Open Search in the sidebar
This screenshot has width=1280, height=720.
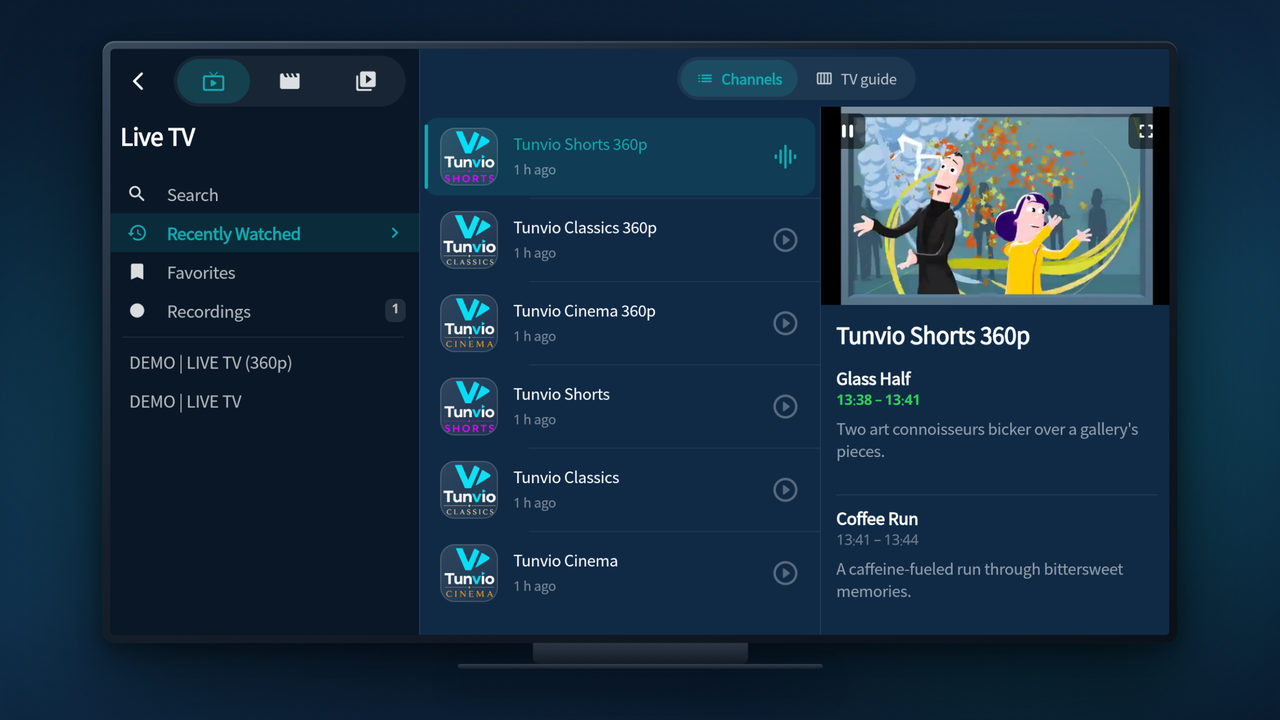tap(265, 195)
